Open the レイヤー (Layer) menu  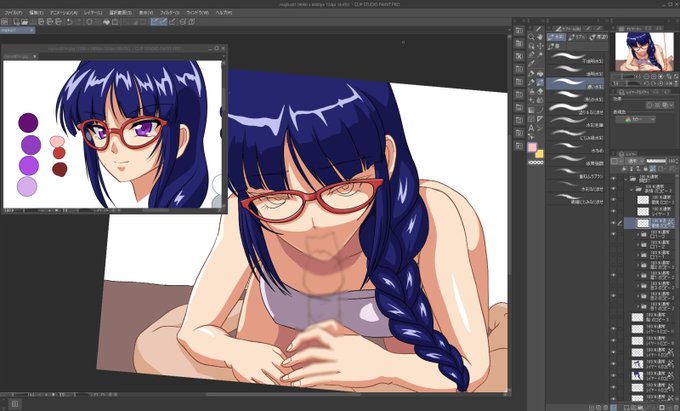94,13
